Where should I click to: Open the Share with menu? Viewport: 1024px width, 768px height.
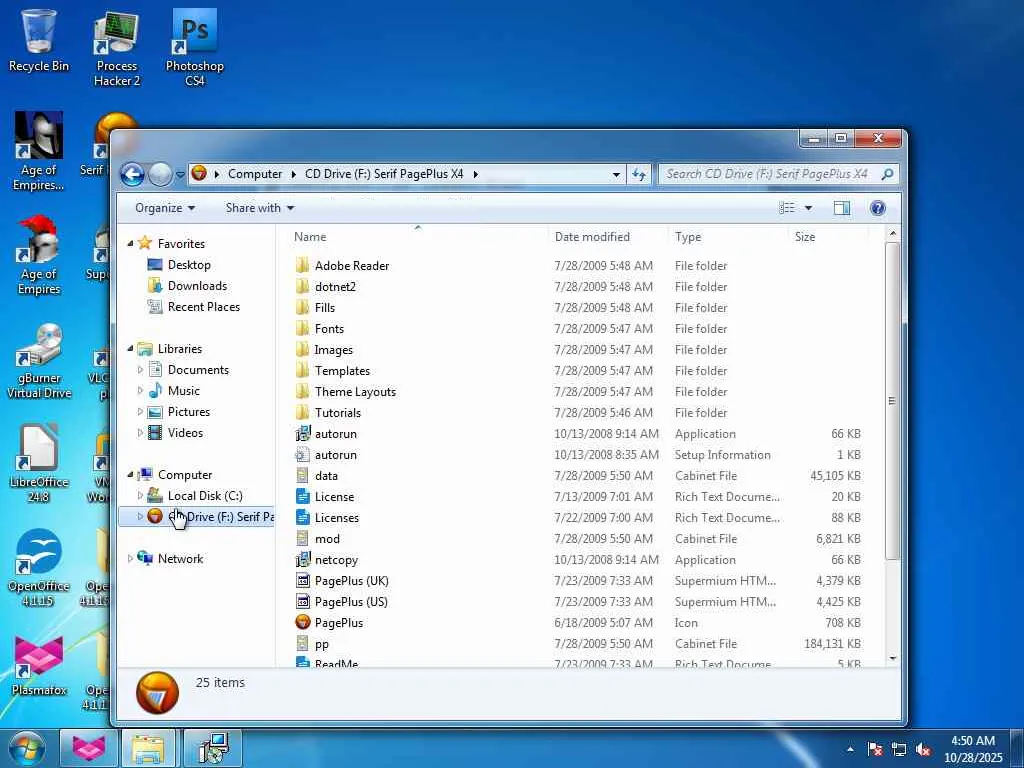[x=259, y=208]
